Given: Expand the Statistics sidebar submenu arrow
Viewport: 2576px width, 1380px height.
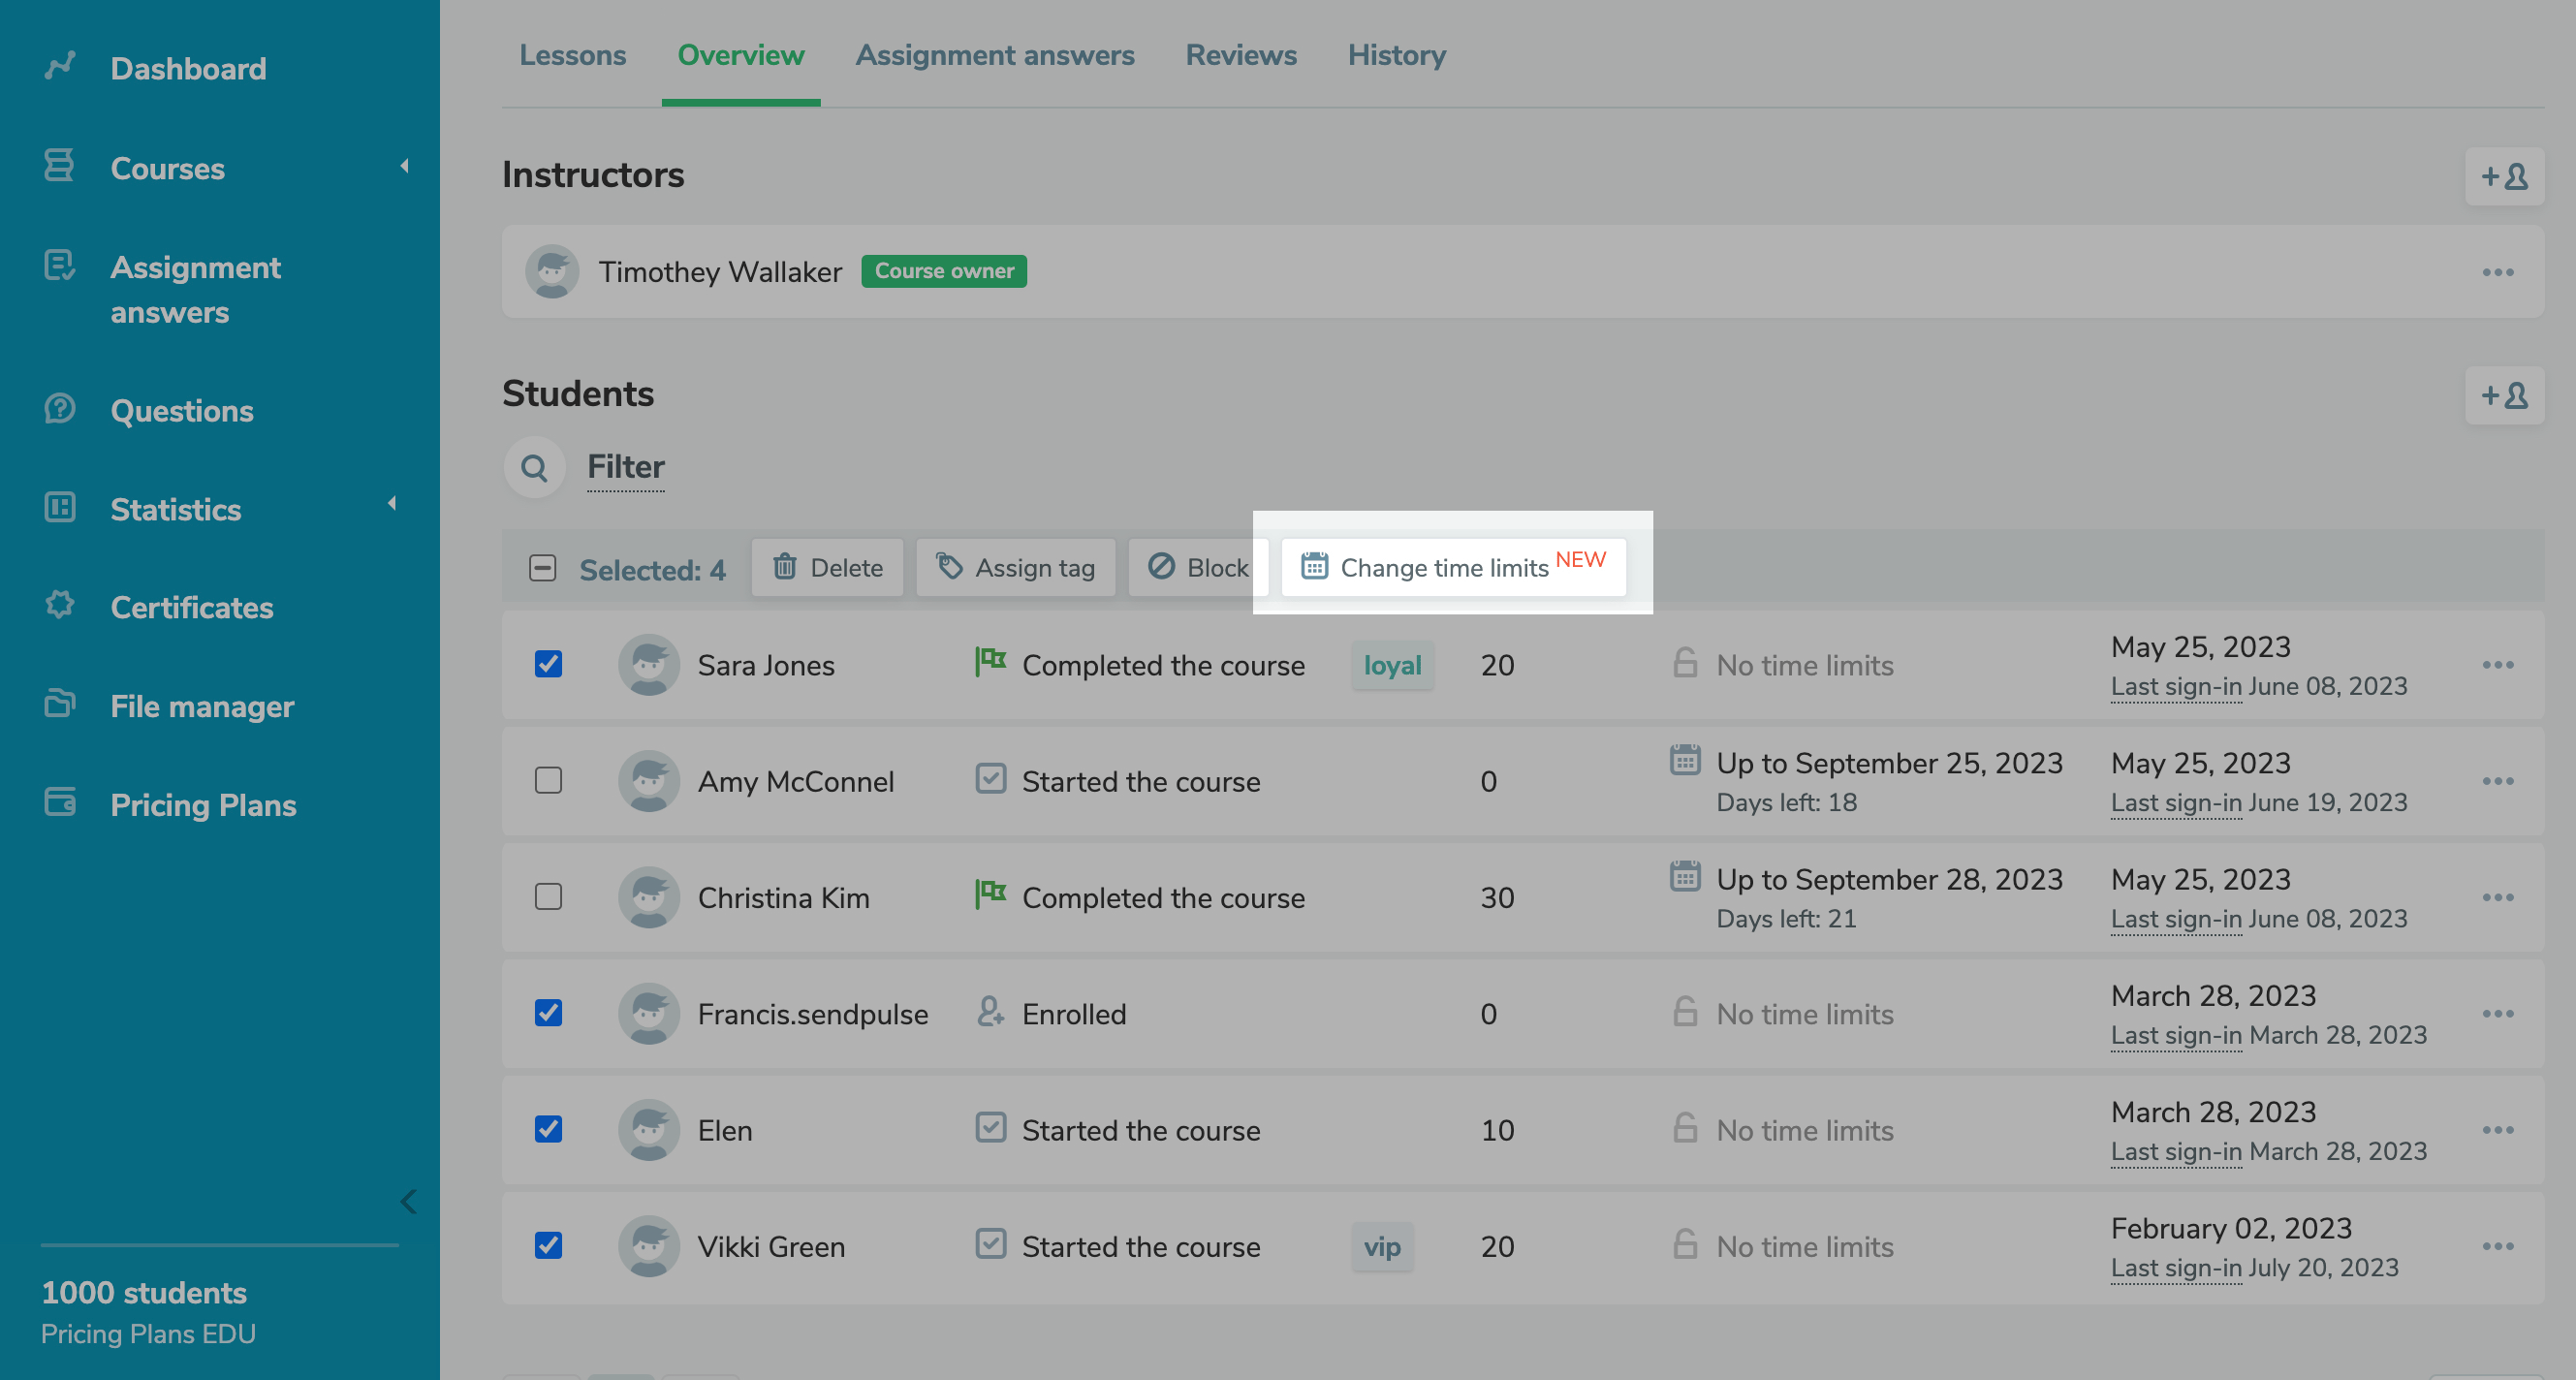Looking at the screenshot, I should [392, 504].
